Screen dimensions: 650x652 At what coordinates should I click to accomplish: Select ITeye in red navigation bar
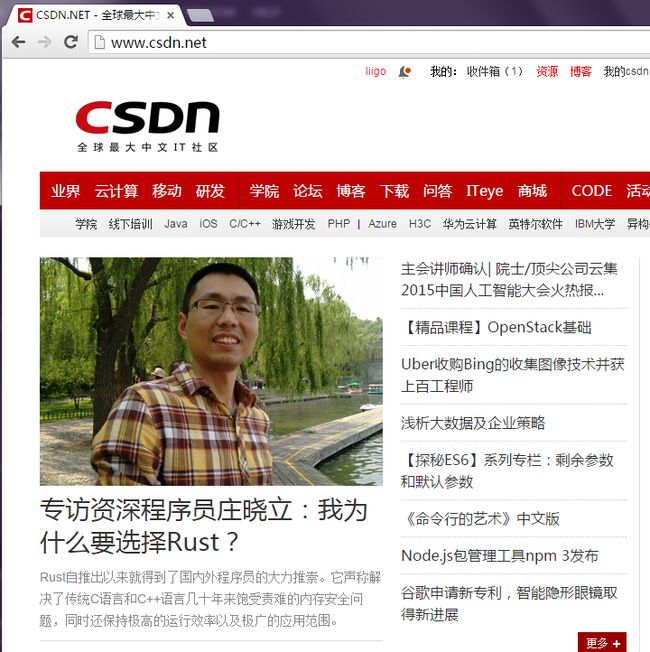[x=484, y=191]
